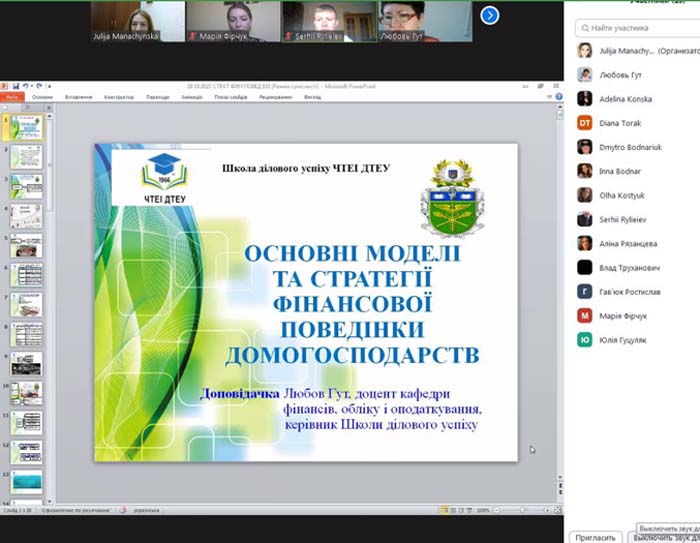The image size is (700, 543).
Task: Start slideshow view from status bar icon
Action: (469, 510)
